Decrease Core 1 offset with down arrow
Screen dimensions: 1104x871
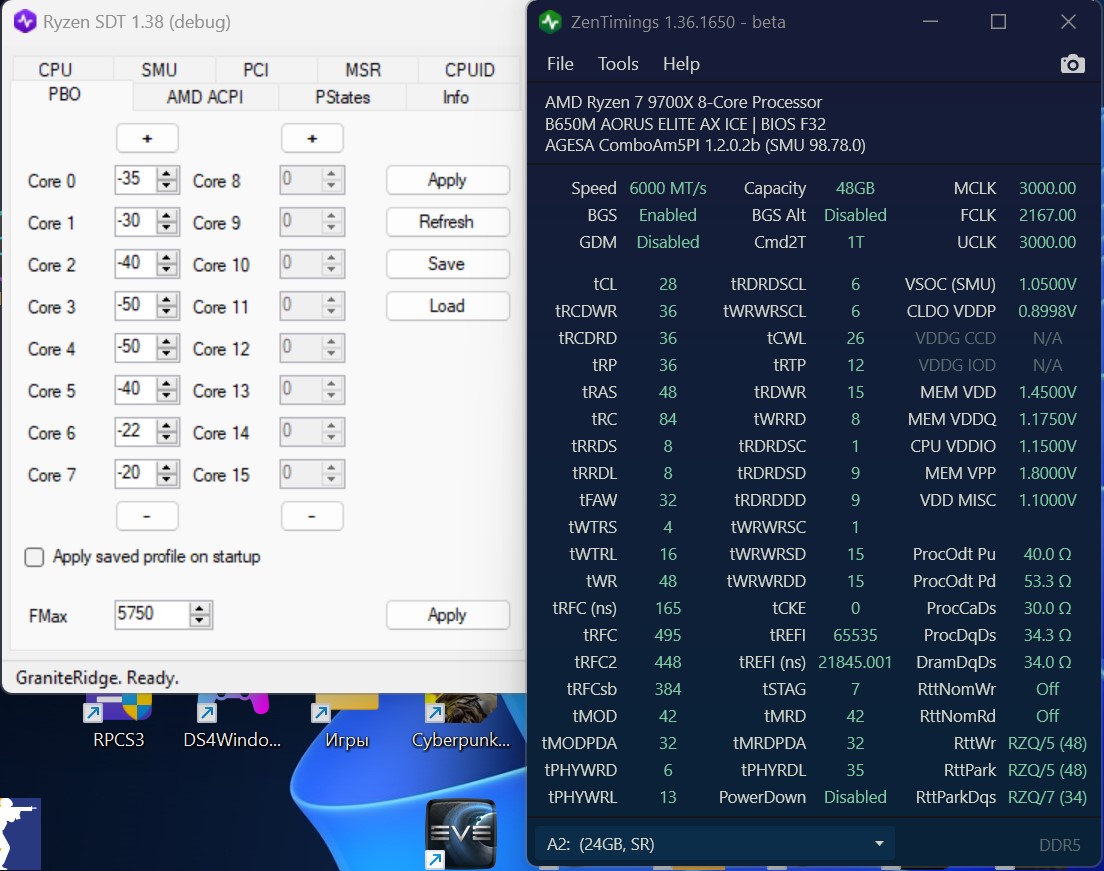167,228
